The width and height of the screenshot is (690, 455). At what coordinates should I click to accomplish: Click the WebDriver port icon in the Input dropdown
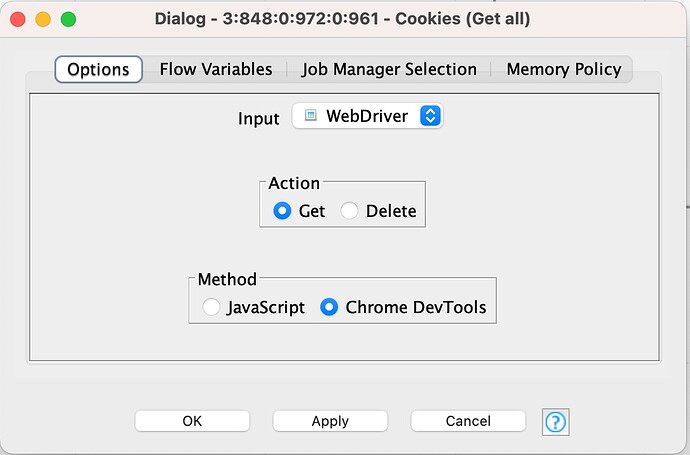(311, 116)
